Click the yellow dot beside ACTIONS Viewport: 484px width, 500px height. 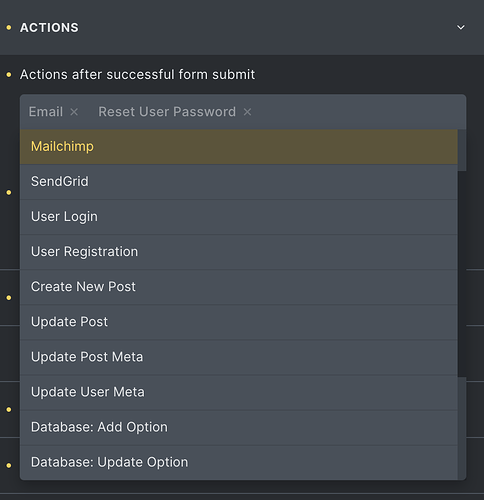(x=9, y=27)
